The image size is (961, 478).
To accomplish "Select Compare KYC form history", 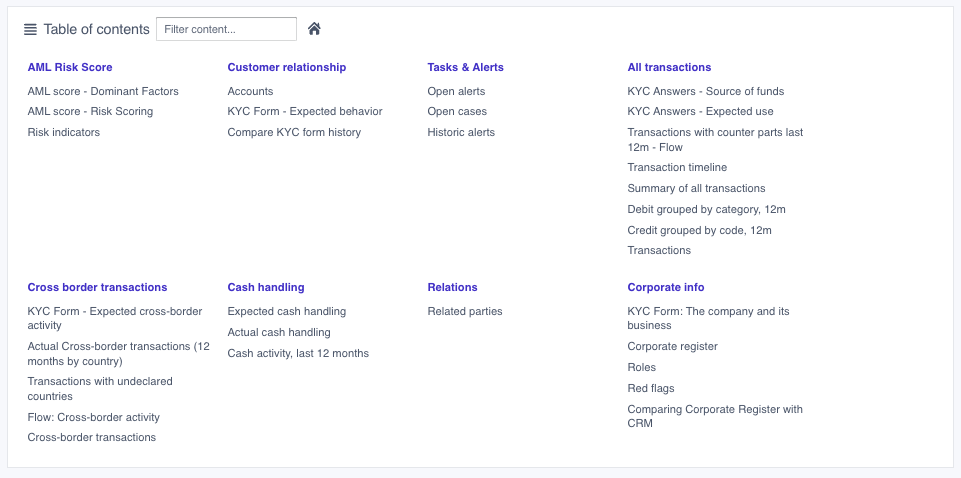I will [294, 132].
